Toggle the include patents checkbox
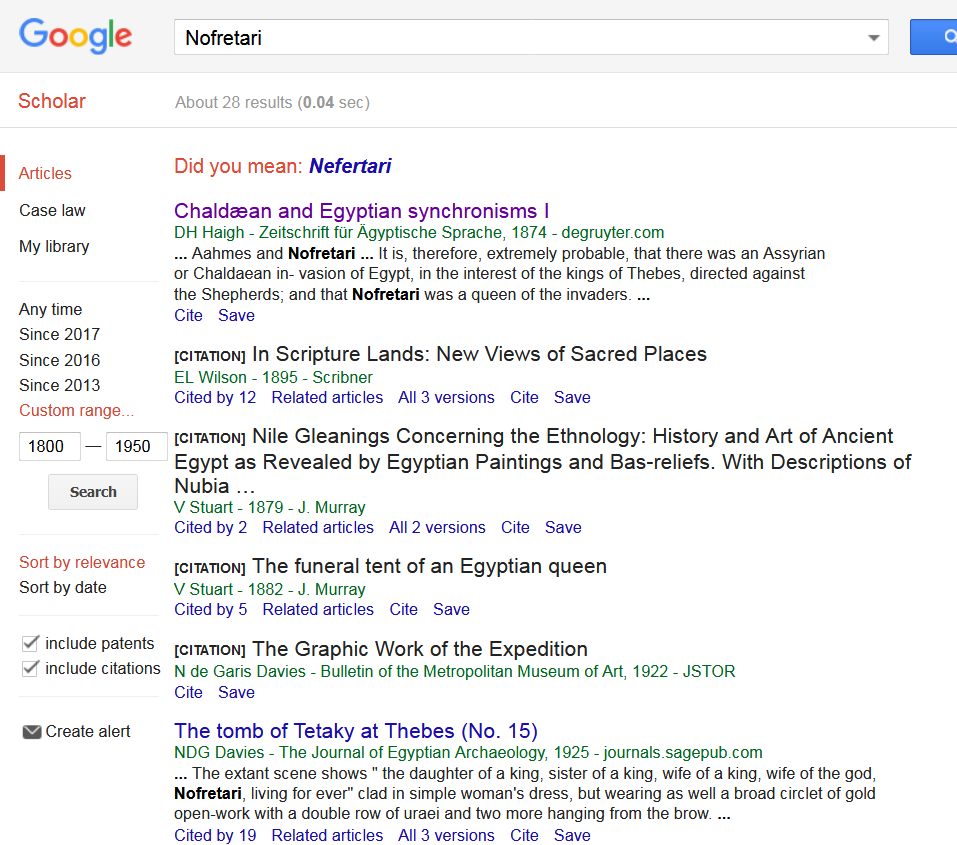The height and width of the screenshot is (845, 957). point(30,644)
